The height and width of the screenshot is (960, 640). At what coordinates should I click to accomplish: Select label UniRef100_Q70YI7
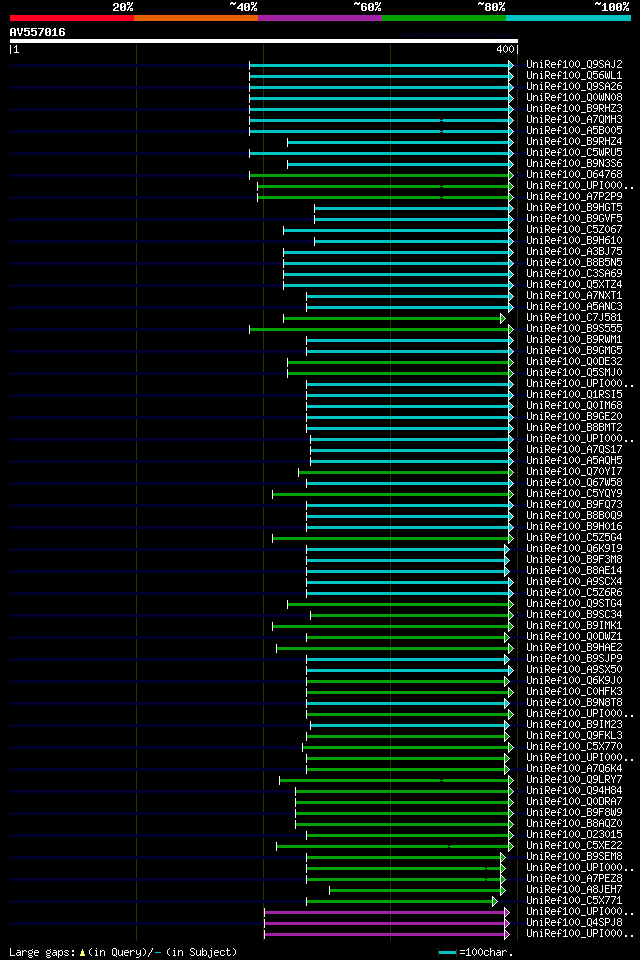(x=574, y=472)
